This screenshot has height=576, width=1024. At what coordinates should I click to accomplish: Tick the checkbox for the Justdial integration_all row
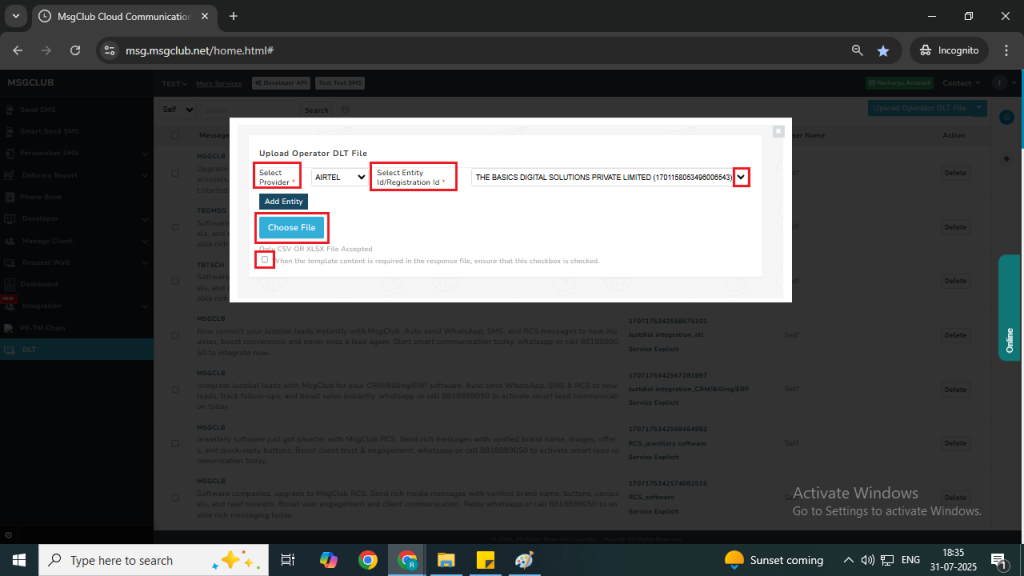click(175, 336)
